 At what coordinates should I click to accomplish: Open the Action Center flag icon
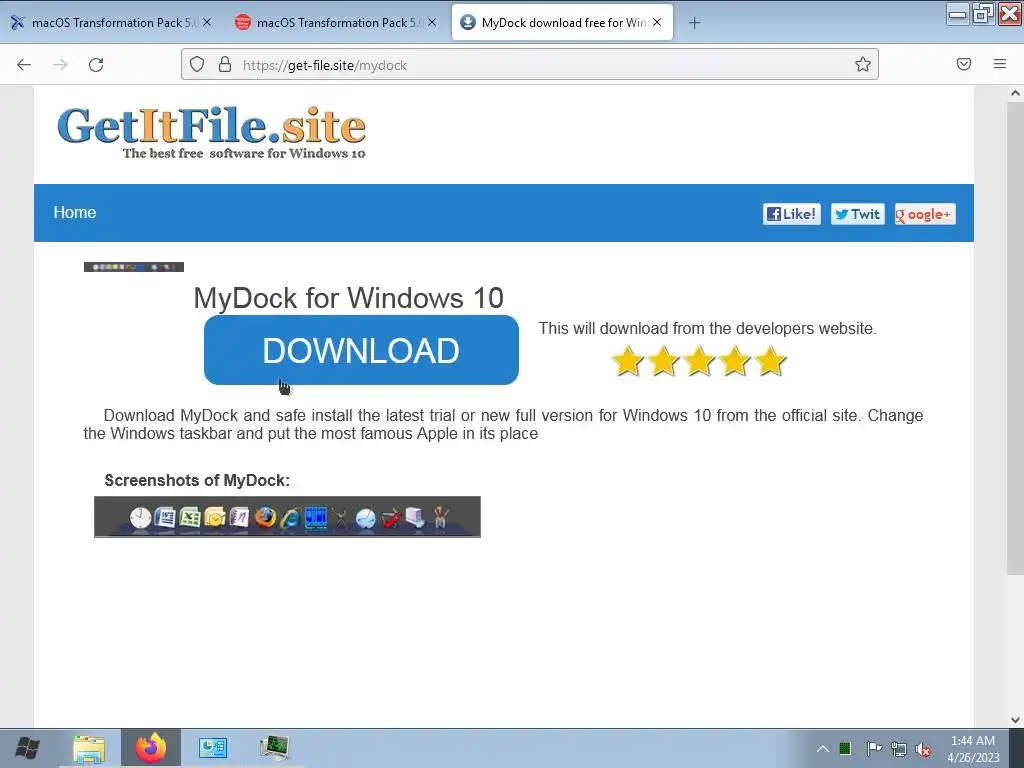point(874,748)
